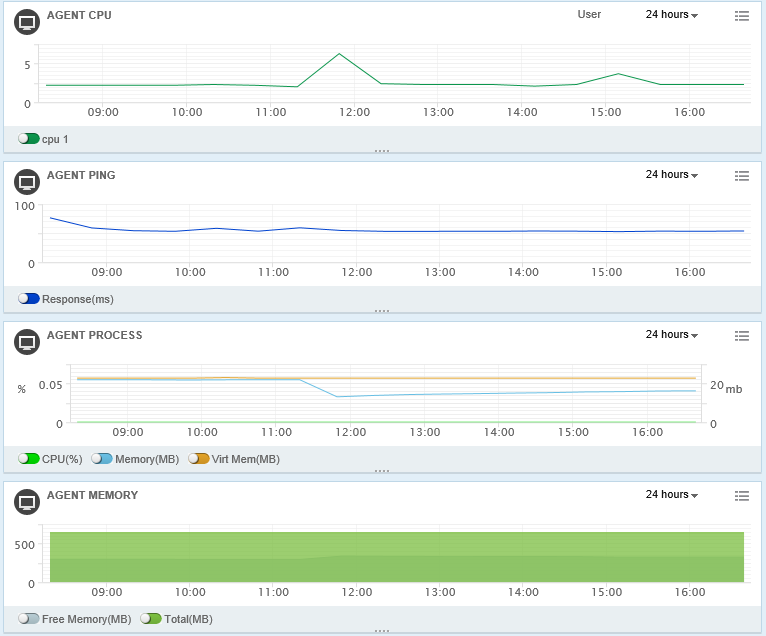This screenshot has height=636, width=766.
Task: Disable the Virt Mem(MB) series
Action: [199, 459]
